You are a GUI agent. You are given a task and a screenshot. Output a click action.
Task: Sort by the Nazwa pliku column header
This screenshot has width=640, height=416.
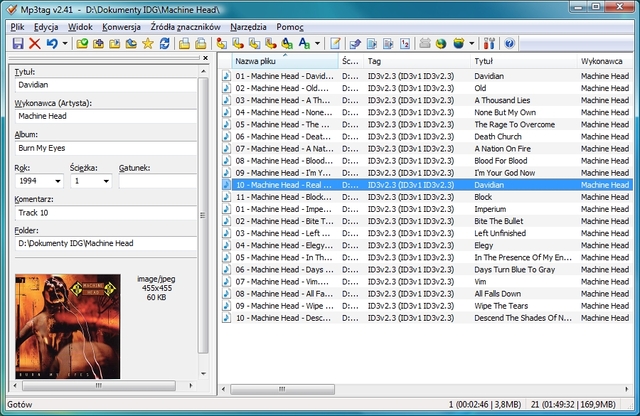pyautogui.click(x=285, y=61)
